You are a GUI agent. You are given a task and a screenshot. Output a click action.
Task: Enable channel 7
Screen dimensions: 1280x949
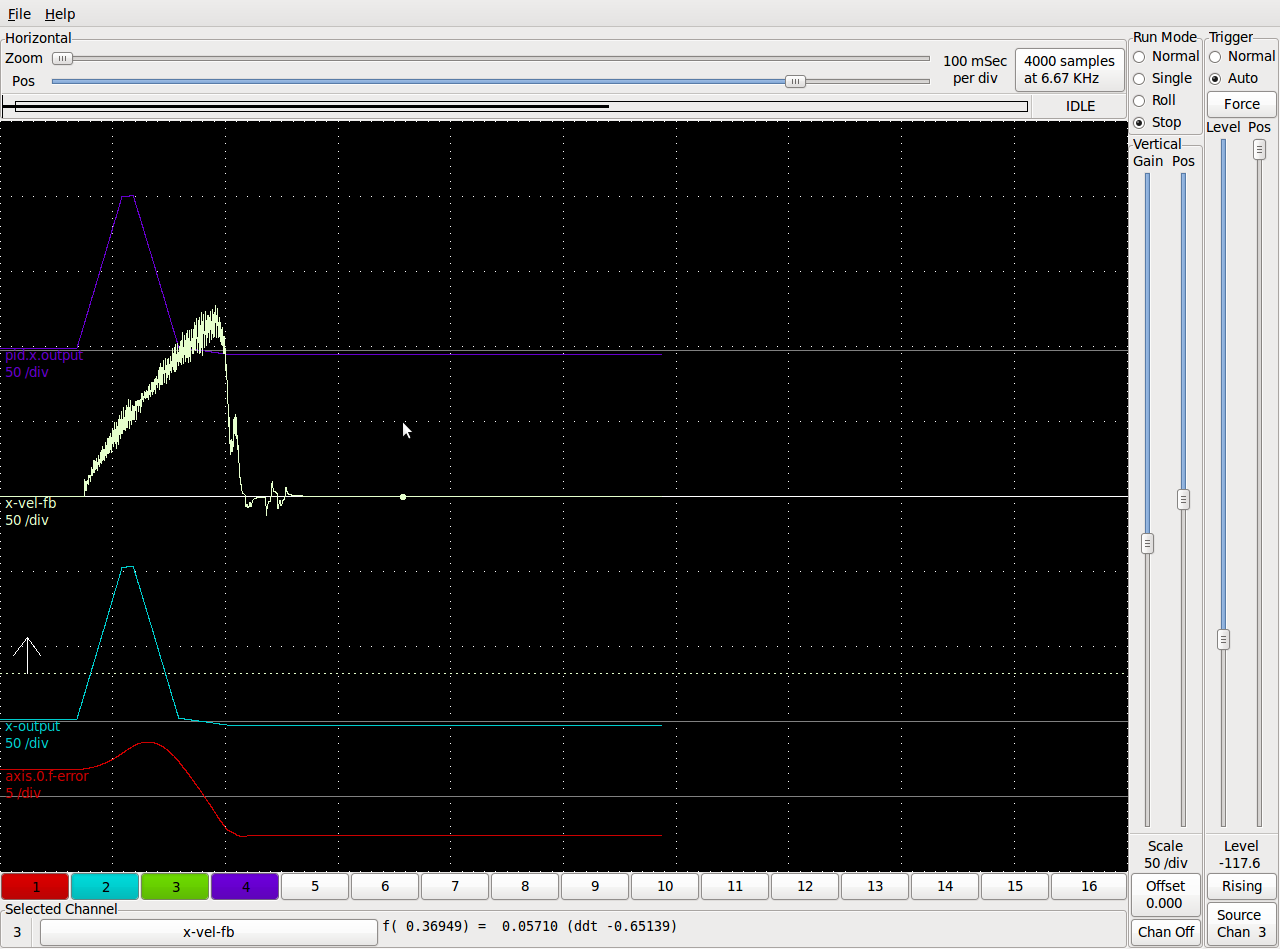[x=455, y=886]
